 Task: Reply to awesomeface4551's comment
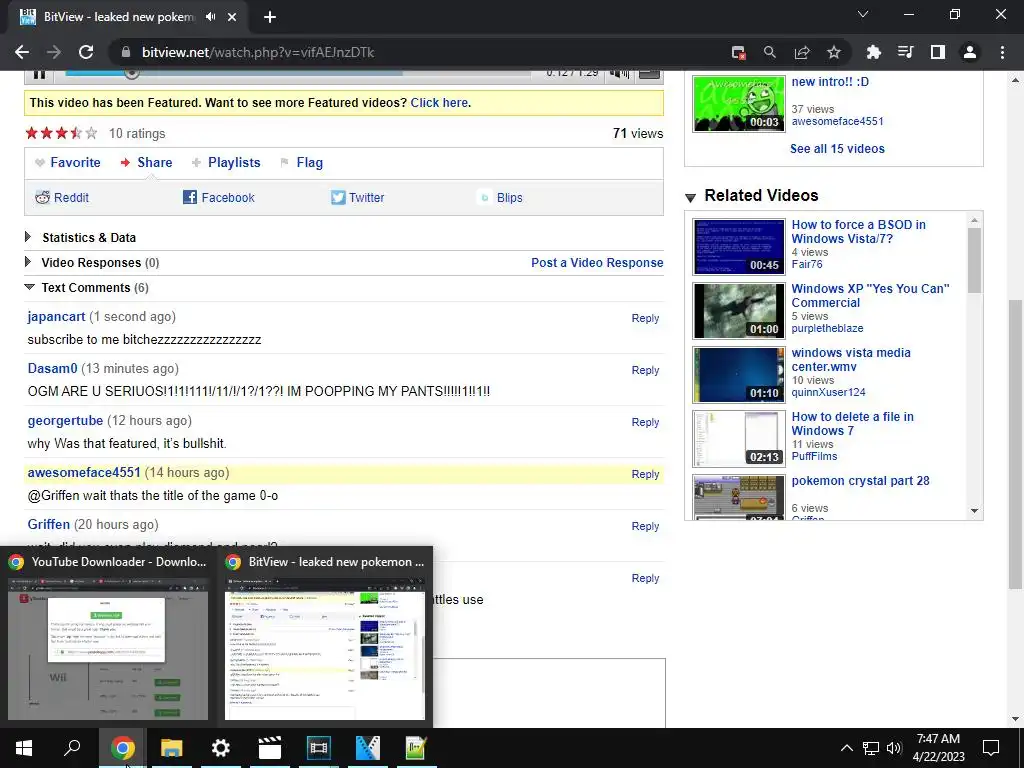click(645, 474)
